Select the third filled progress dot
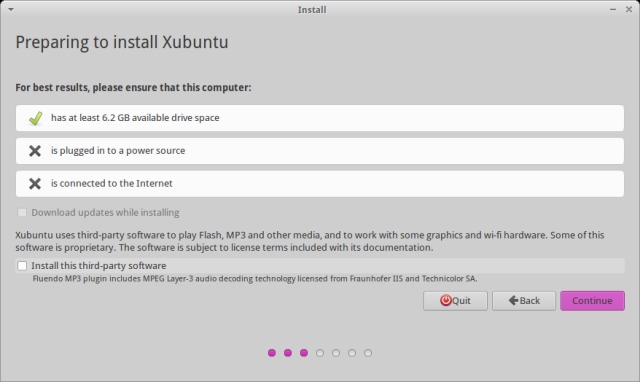640x382 pixels. pos(304,353)
